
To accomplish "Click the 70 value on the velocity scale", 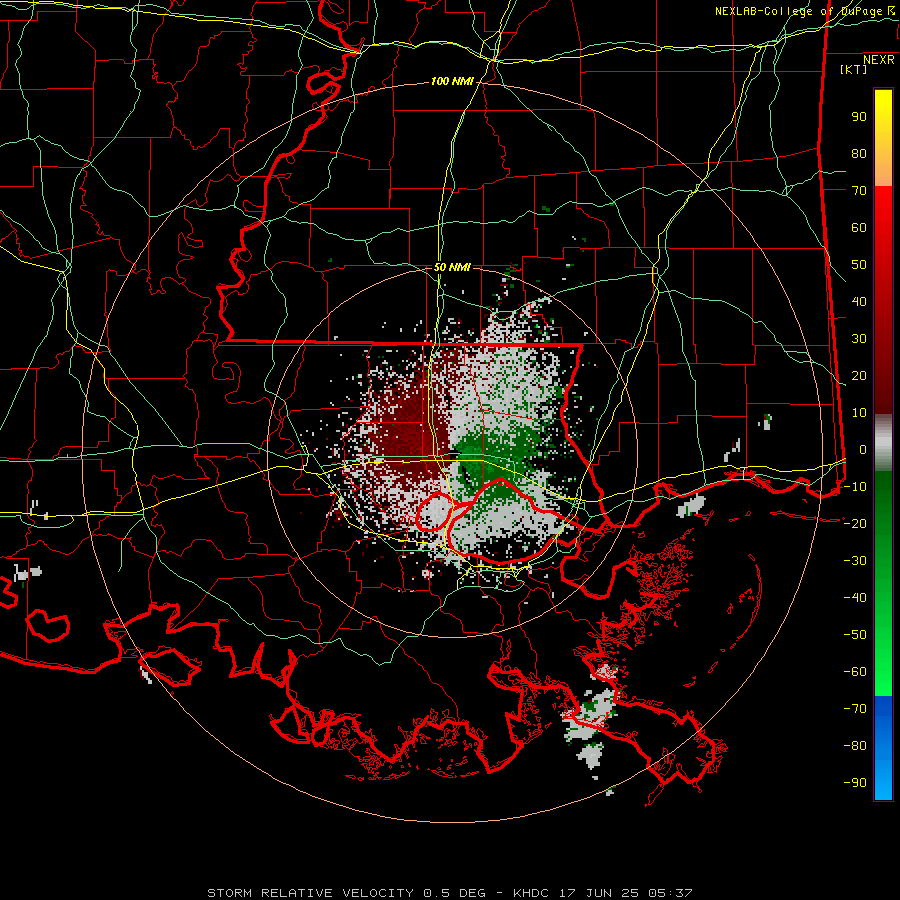I will point(859,191).
